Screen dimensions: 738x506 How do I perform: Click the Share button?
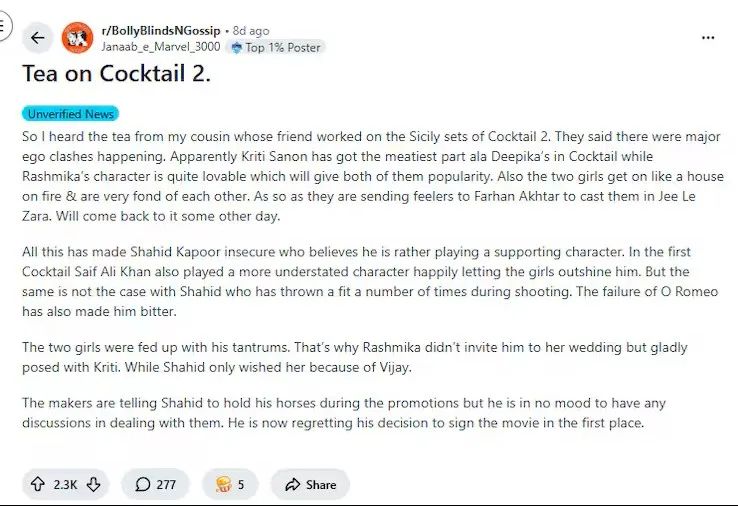(310, 485)
